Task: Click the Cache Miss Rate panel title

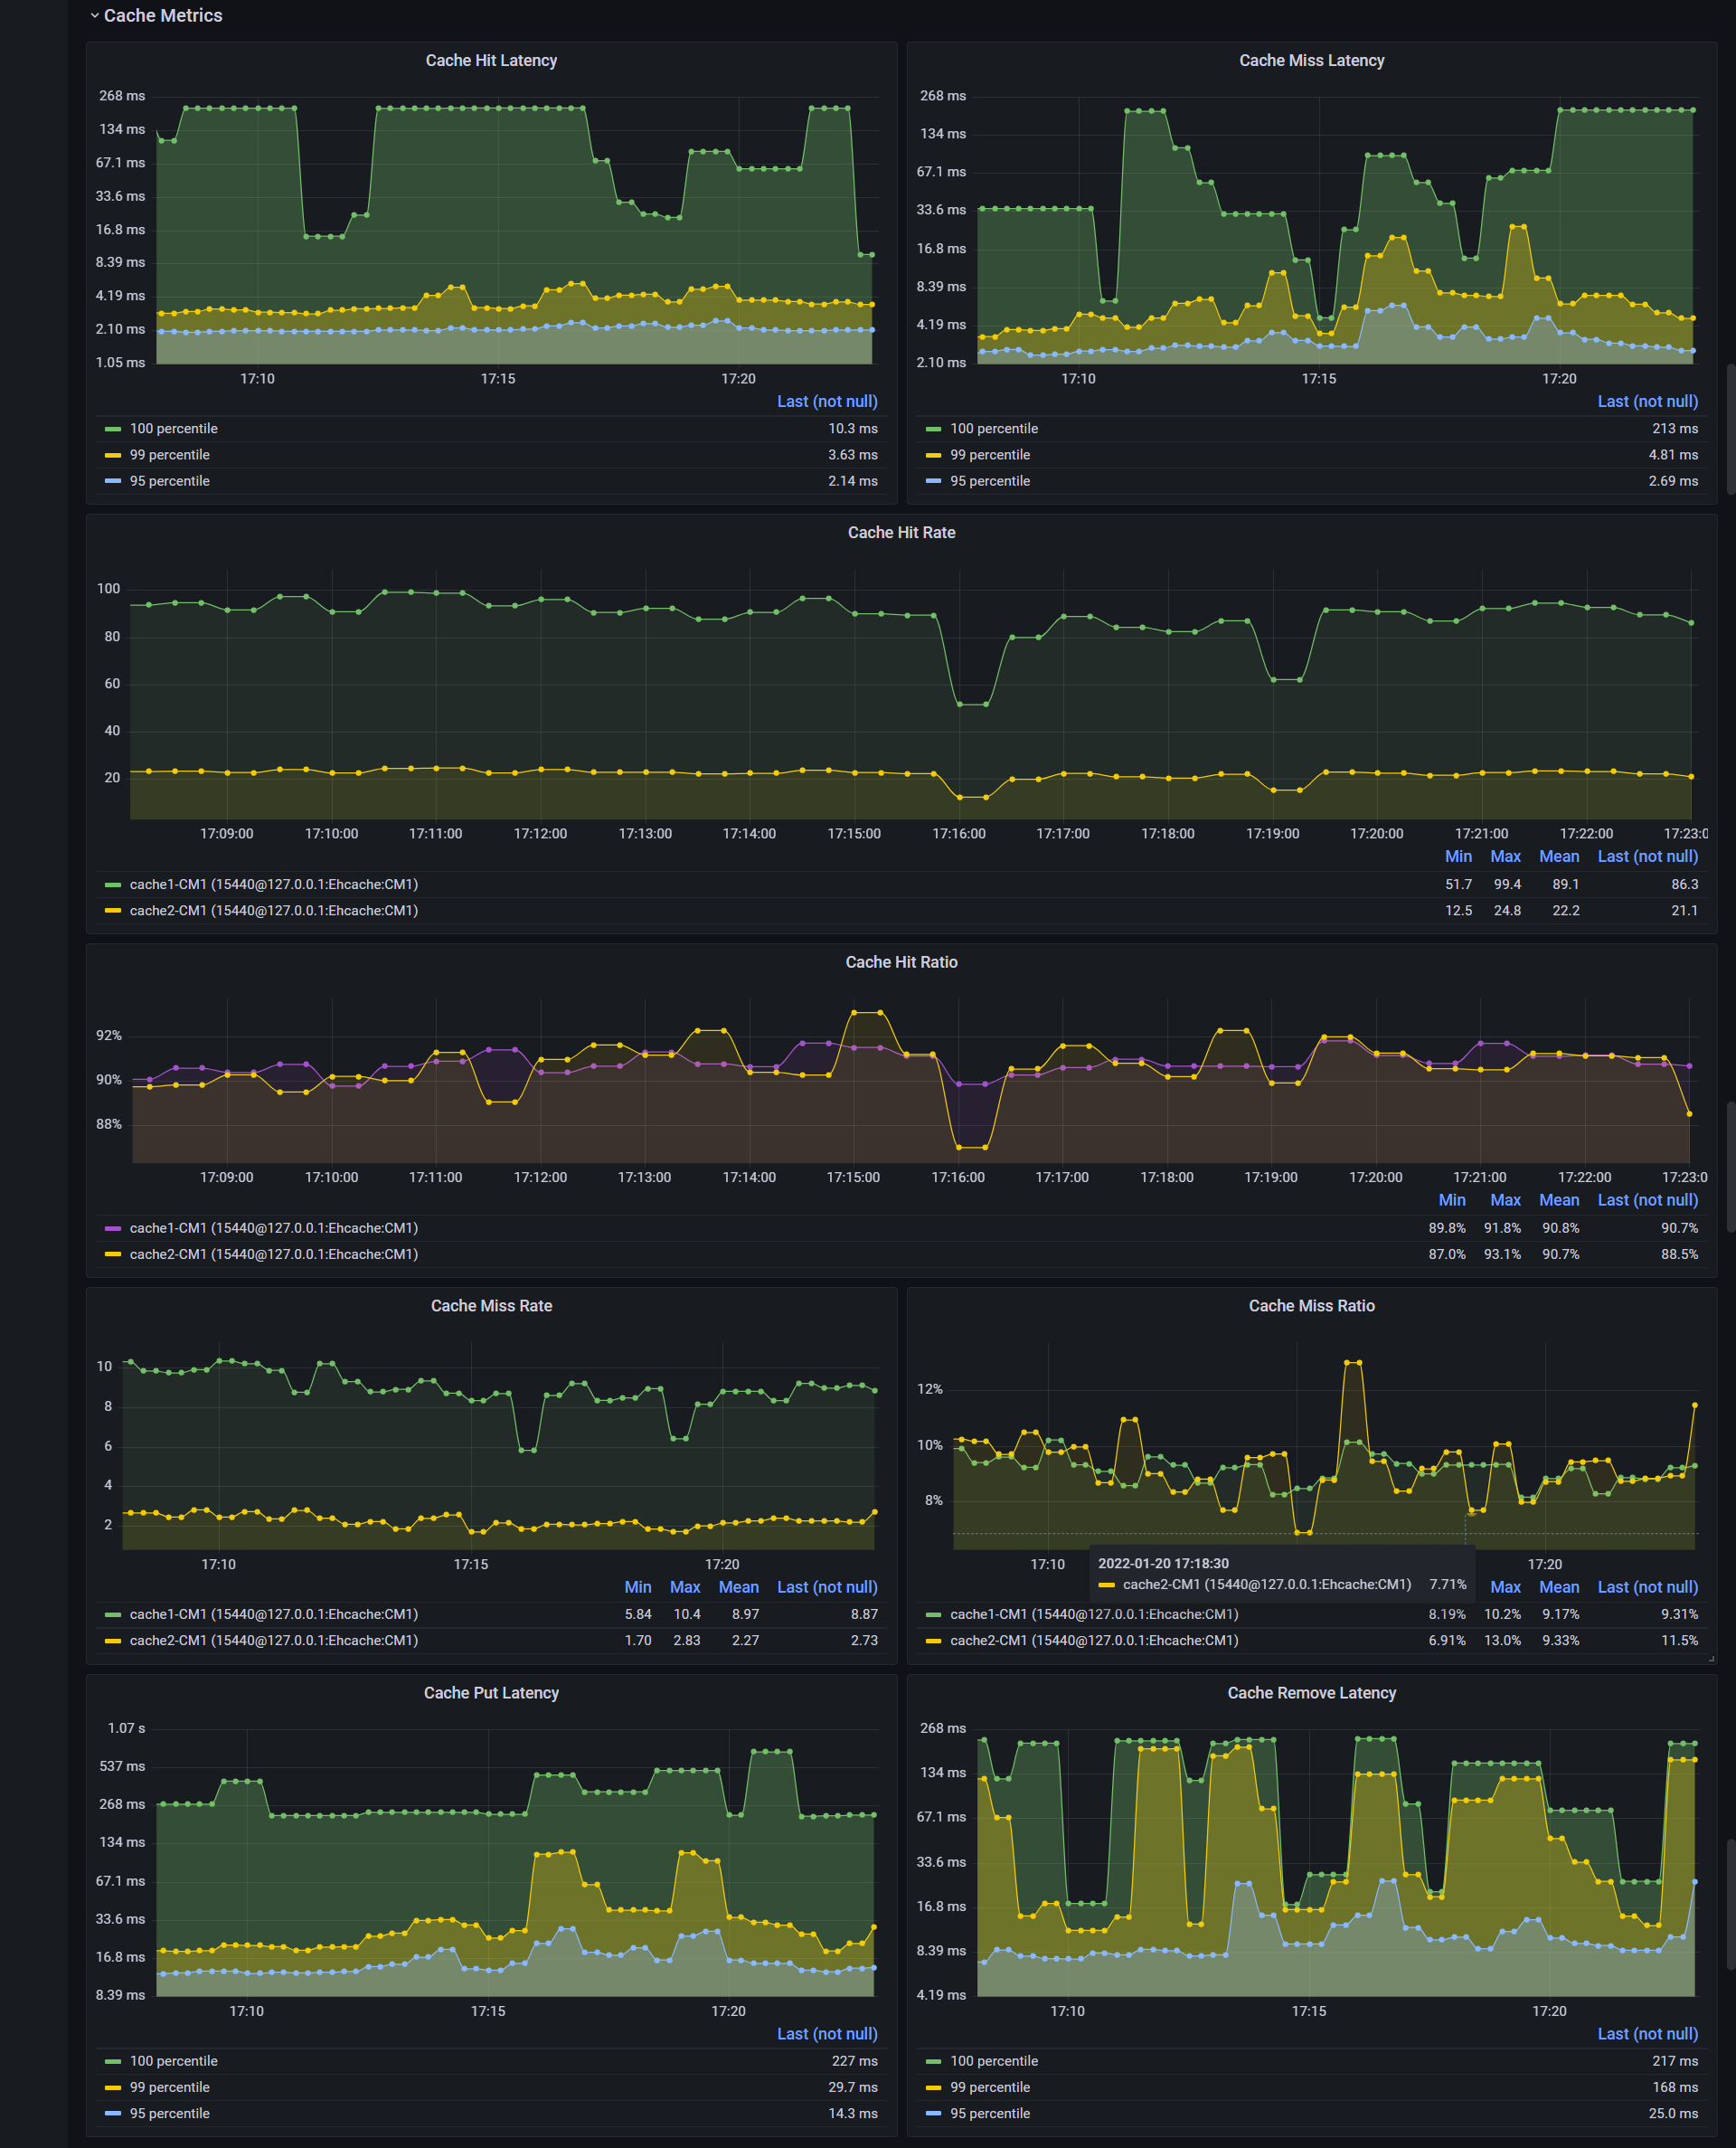Action: [491, 1306]
